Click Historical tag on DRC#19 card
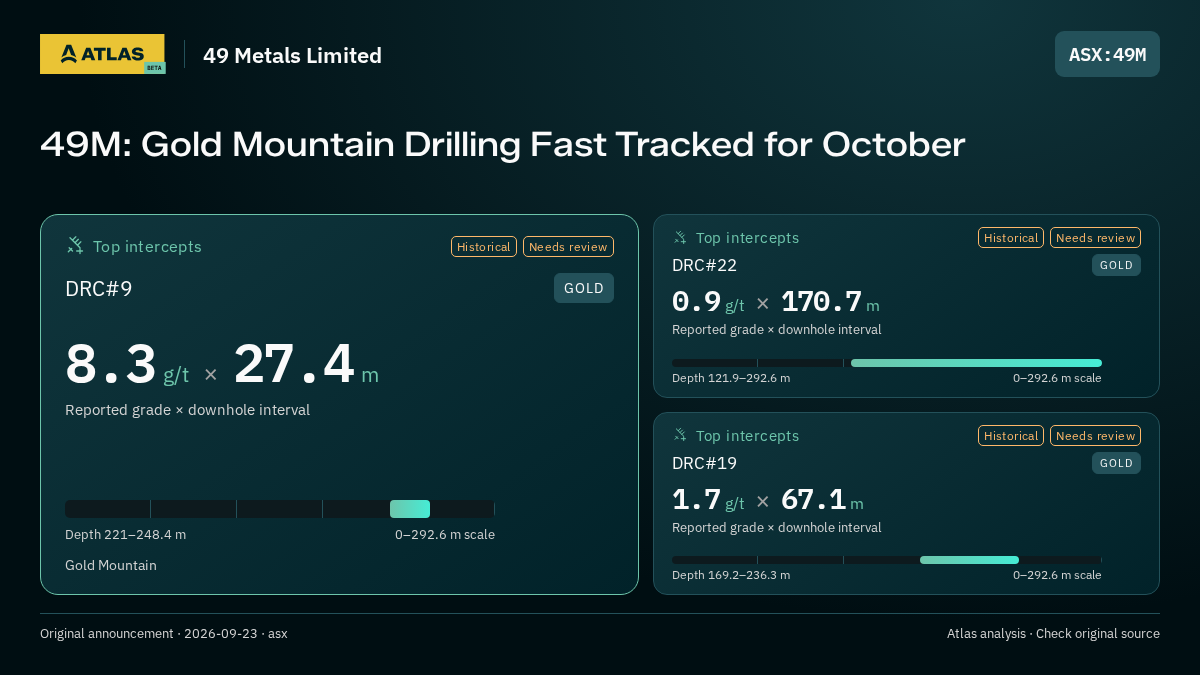The image size is (1200, 675). (1011, 436)
